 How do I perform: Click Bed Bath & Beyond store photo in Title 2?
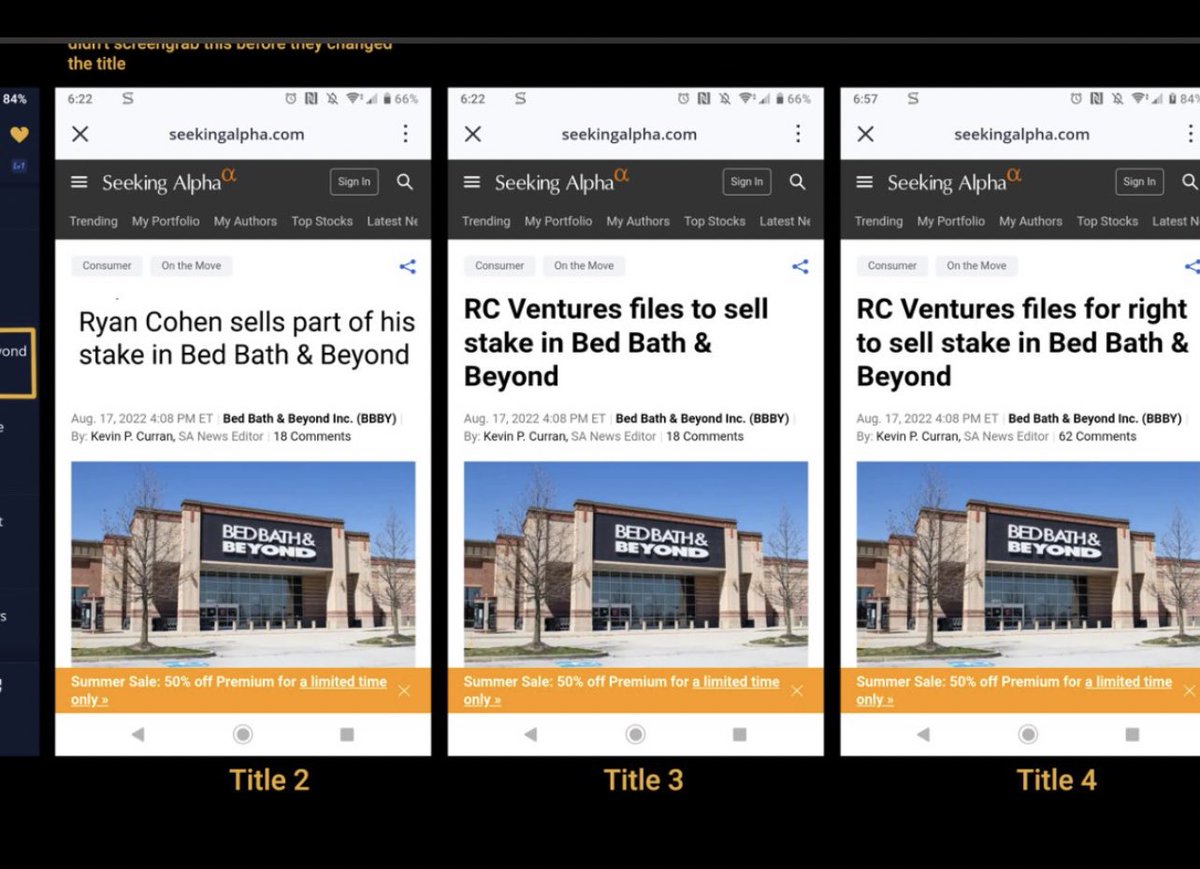pos(243,564)
